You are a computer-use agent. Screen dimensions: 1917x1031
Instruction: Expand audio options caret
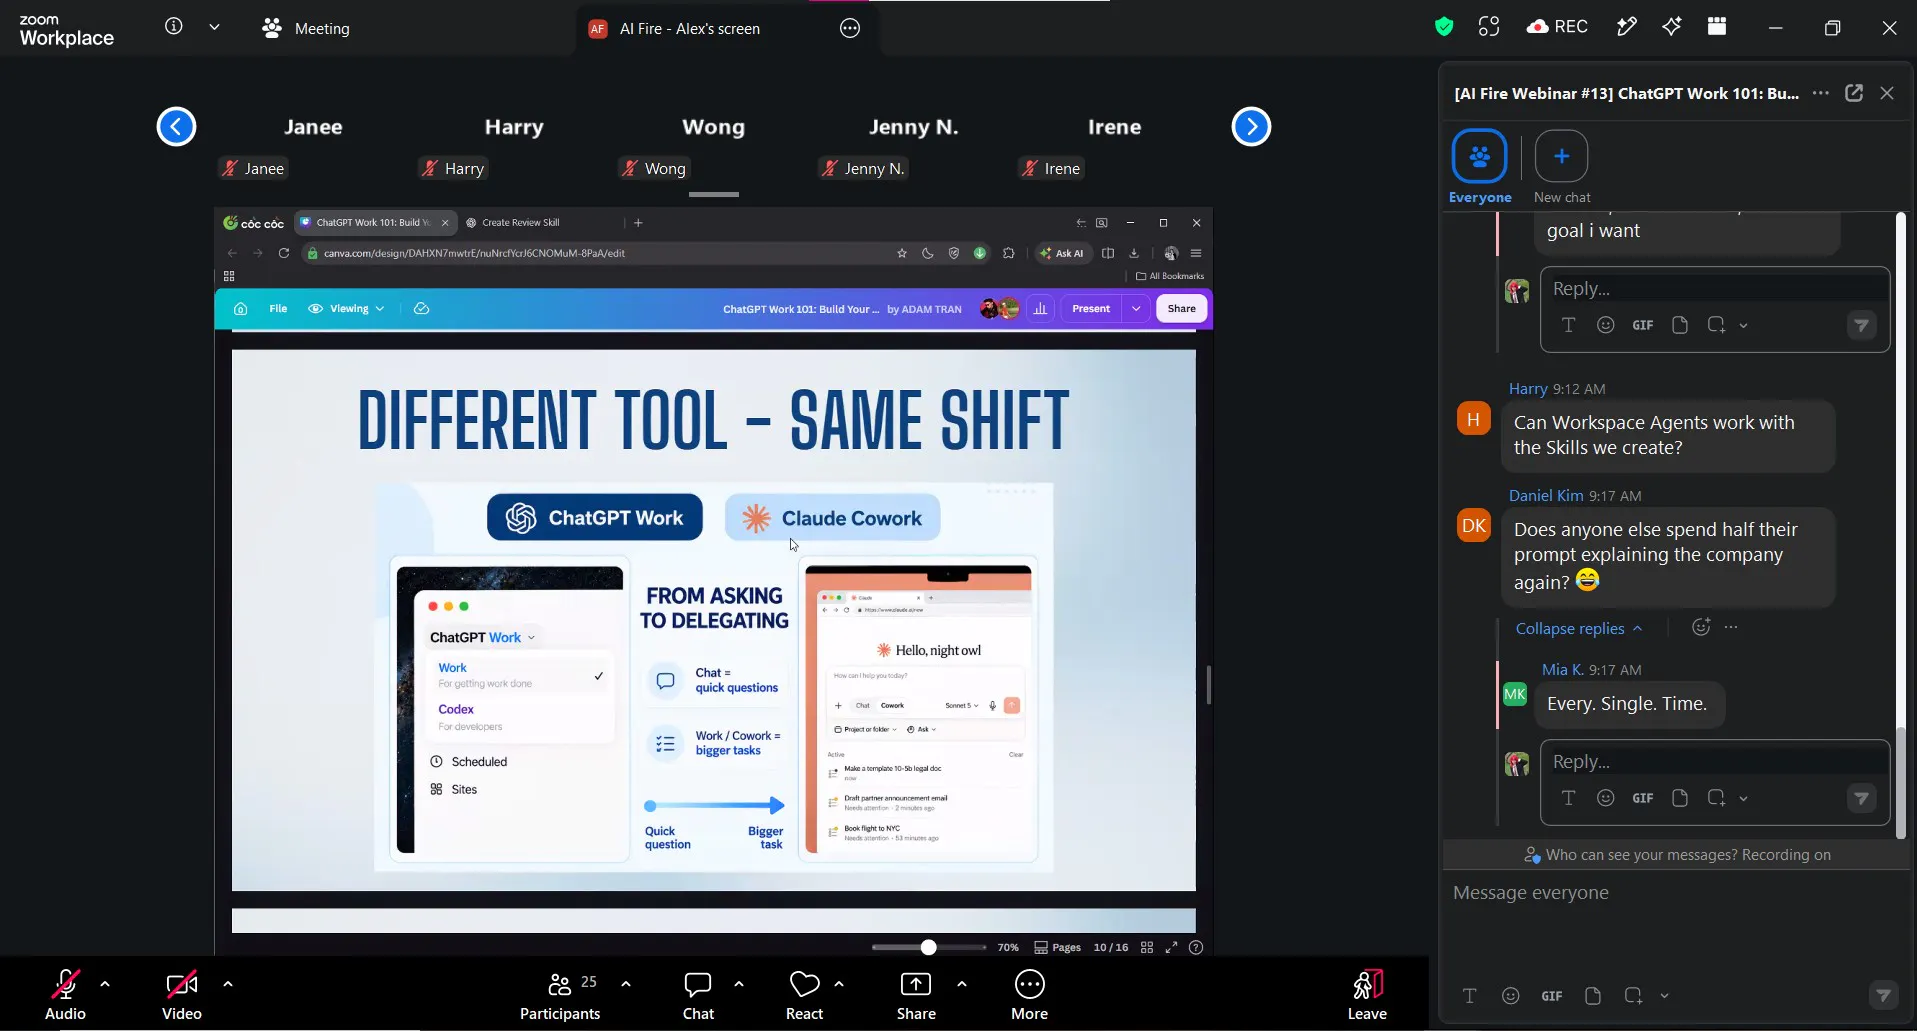(x=105, y=984)
